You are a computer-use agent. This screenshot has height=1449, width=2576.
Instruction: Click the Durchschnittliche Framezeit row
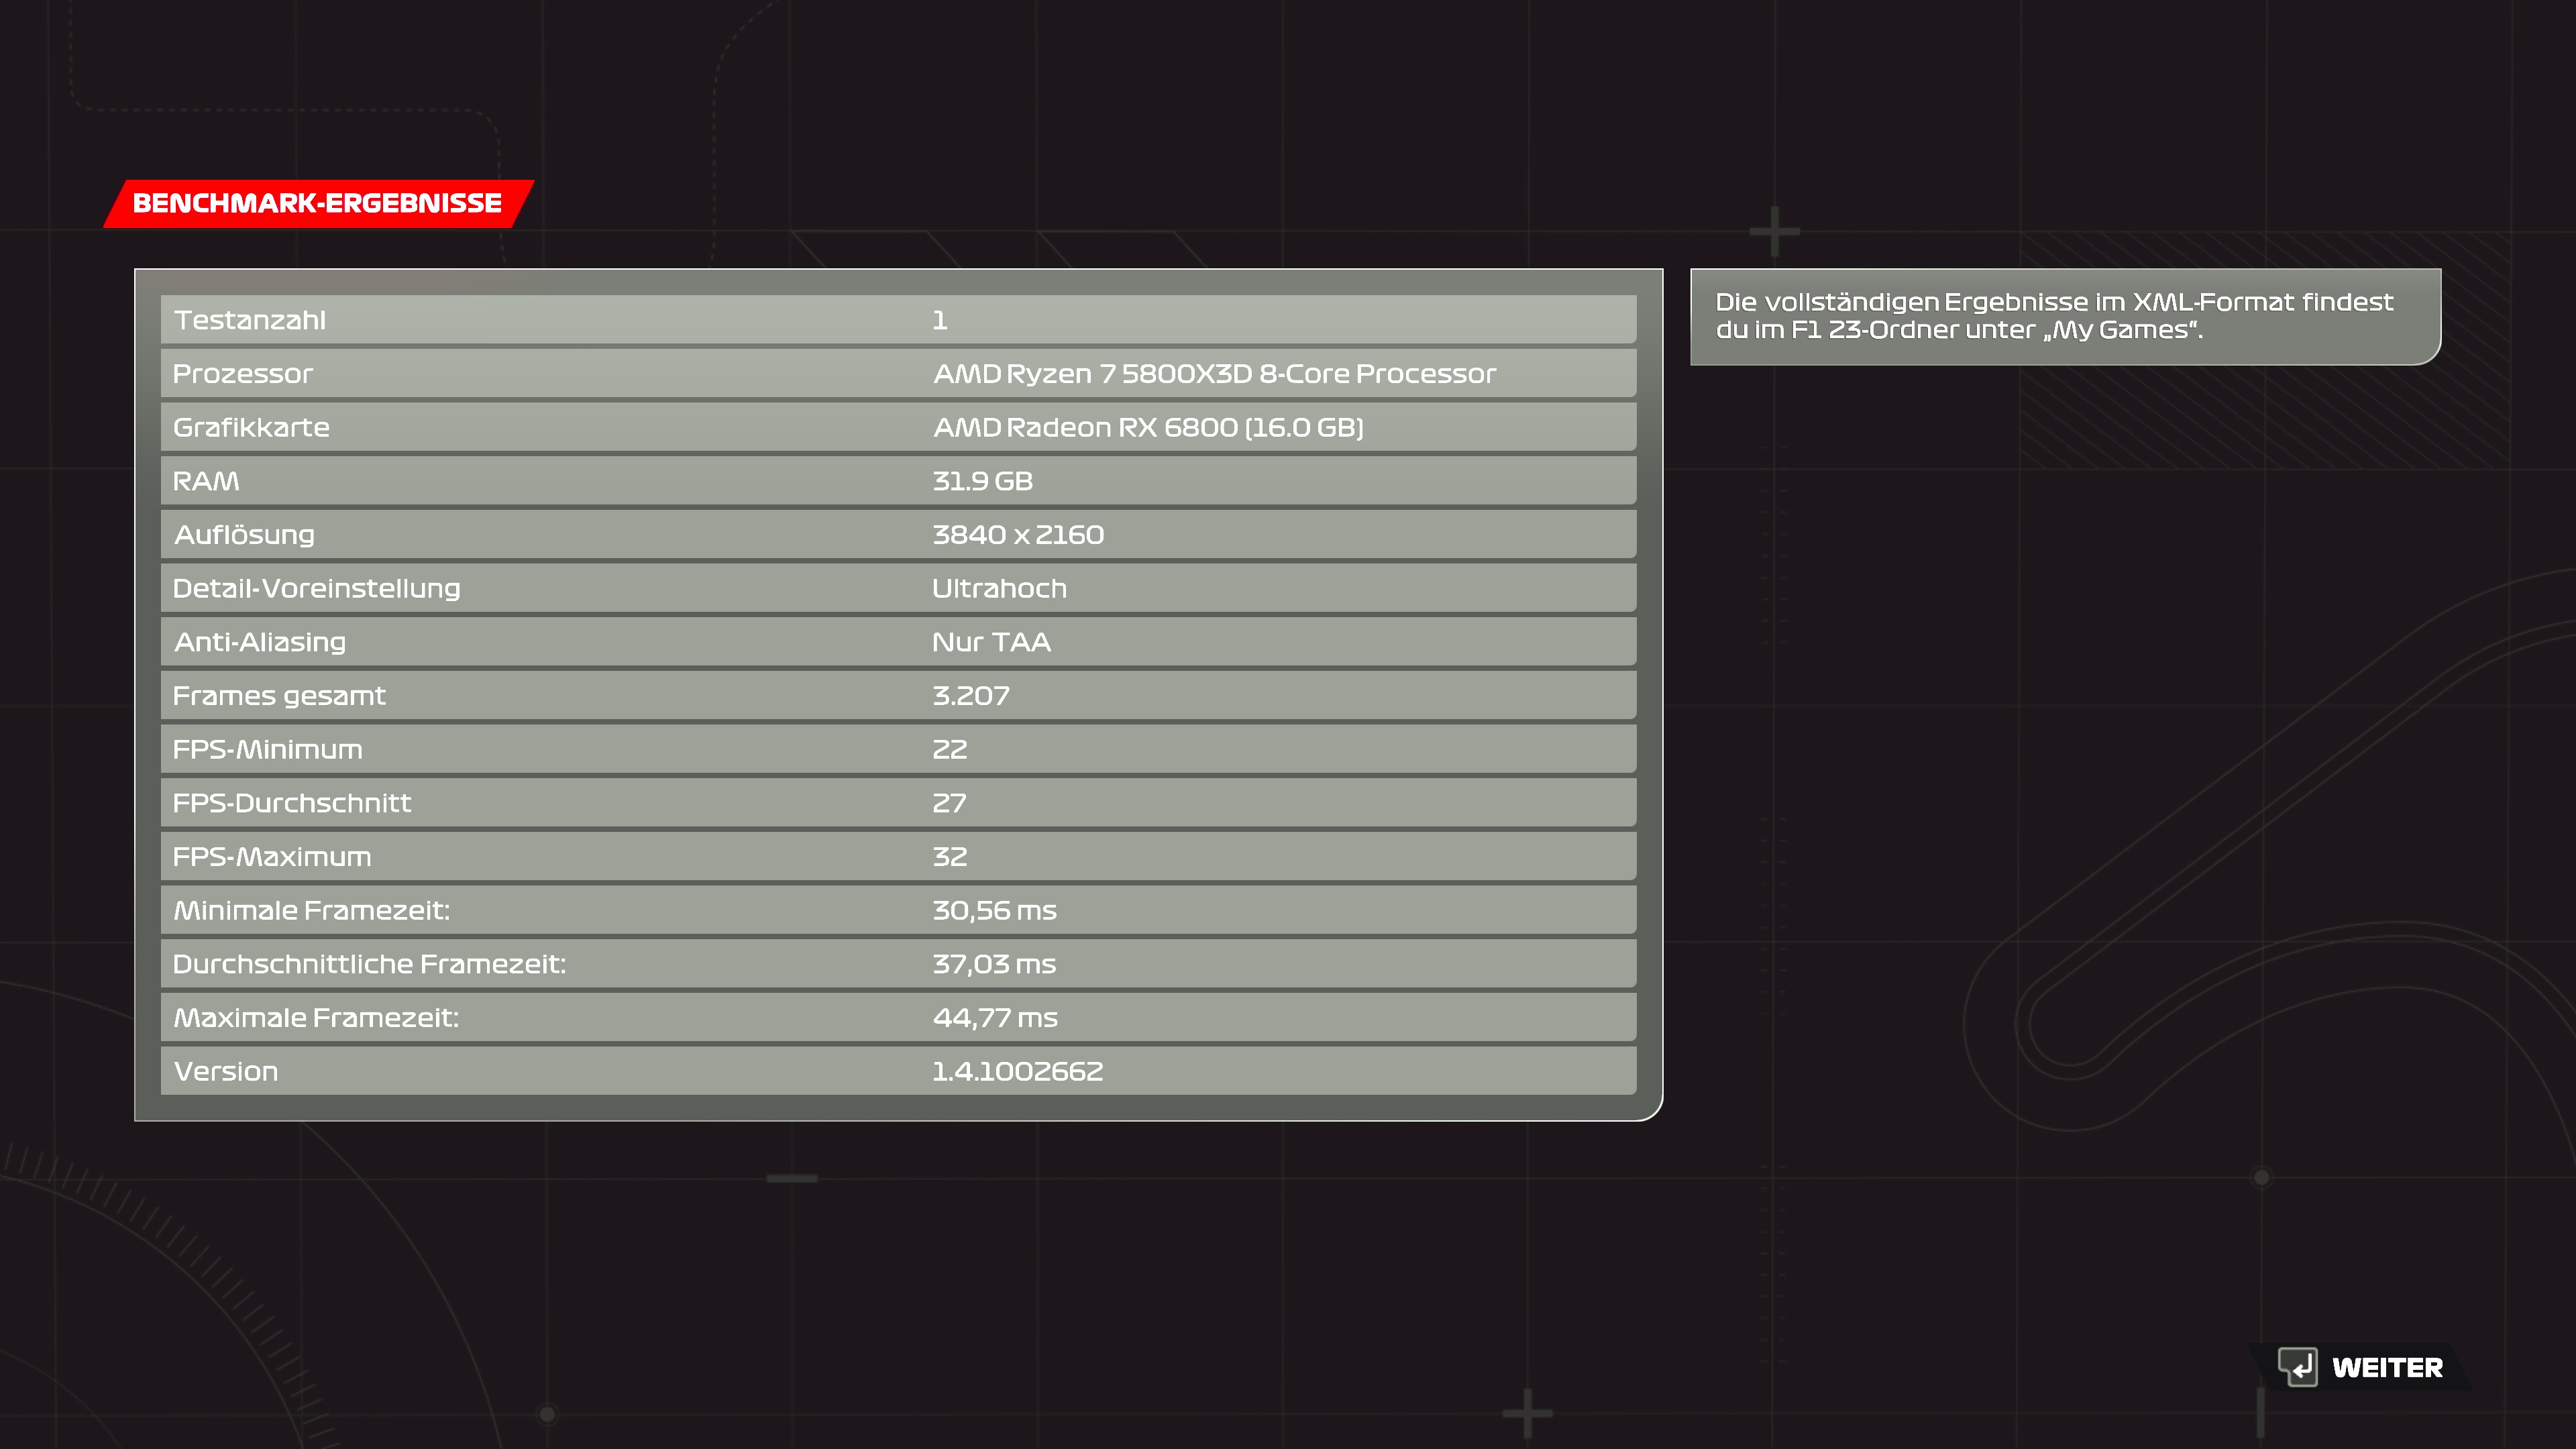(897, 964)
